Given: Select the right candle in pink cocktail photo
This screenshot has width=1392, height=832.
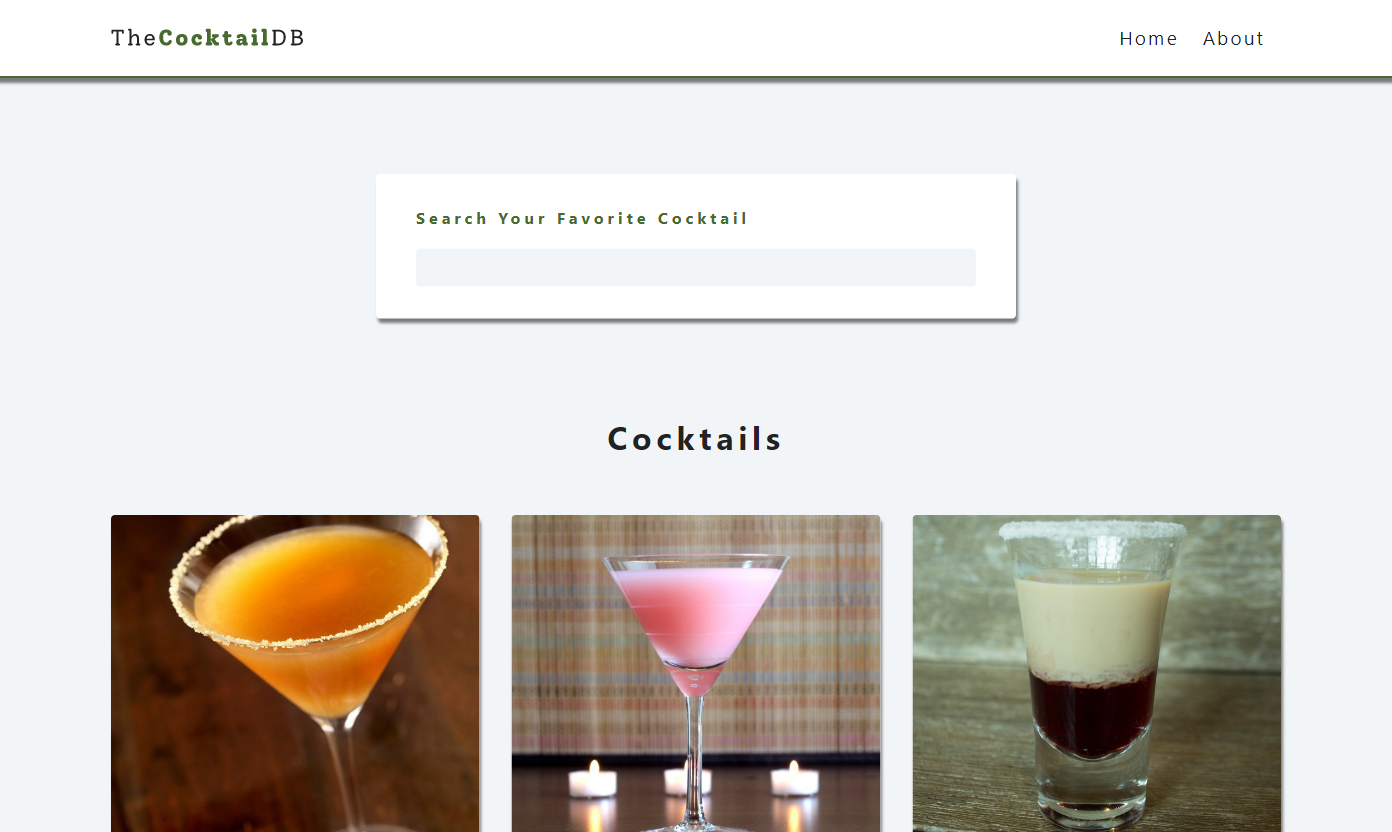Looking at the screenshot, I should 794,779.
